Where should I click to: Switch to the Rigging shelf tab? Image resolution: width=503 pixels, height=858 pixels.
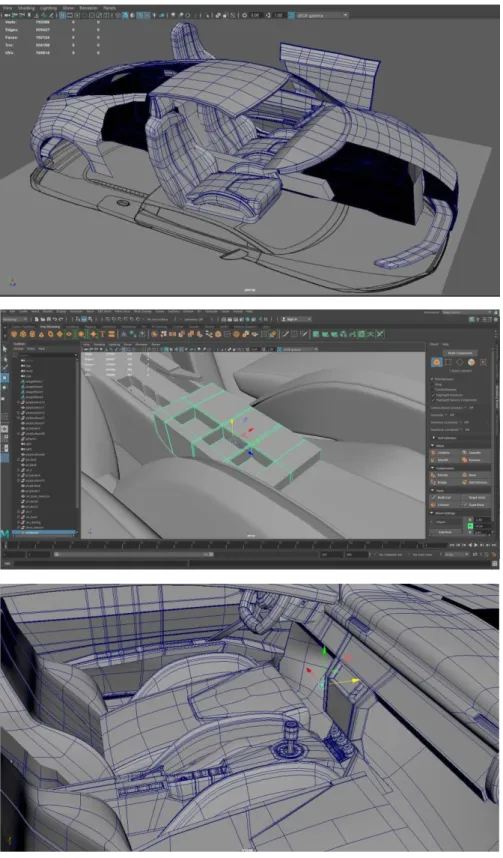90,327
